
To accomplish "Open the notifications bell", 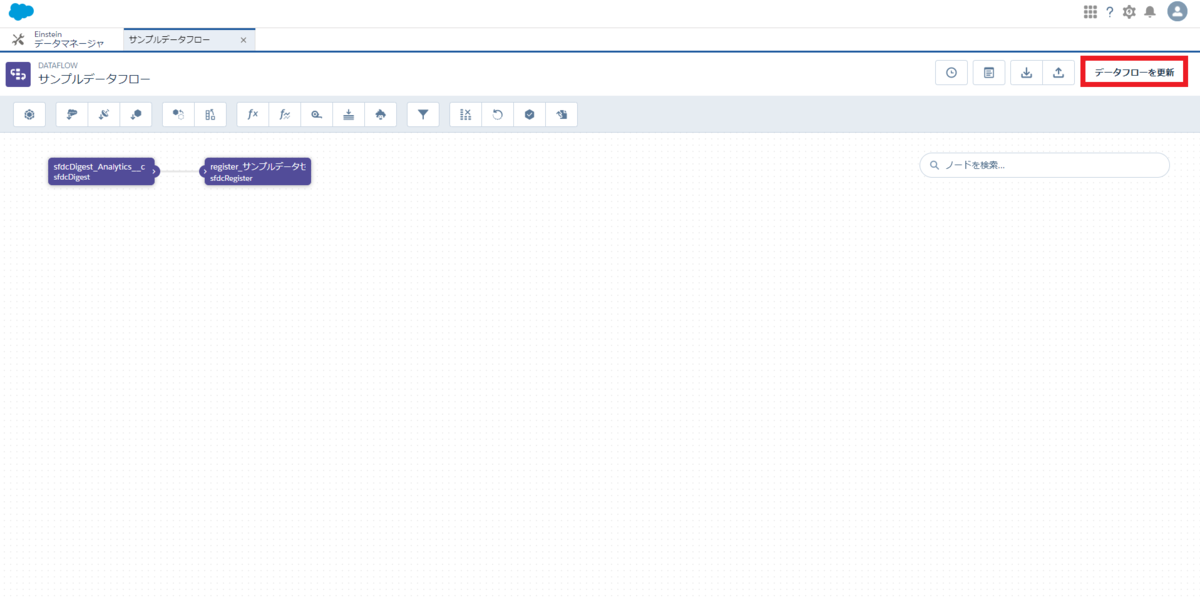I will (x=1150, y=12).
